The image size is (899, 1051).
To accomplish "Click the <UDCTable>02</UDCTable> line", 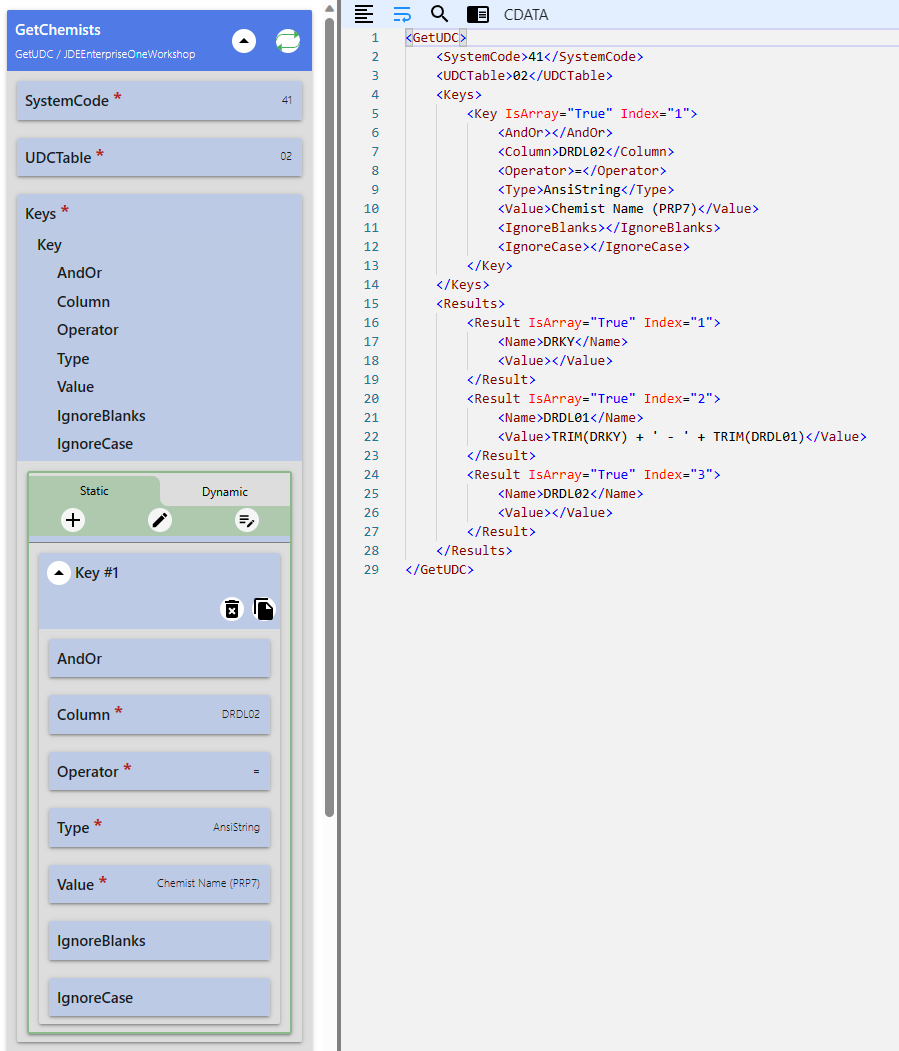I will pos(524,76).
